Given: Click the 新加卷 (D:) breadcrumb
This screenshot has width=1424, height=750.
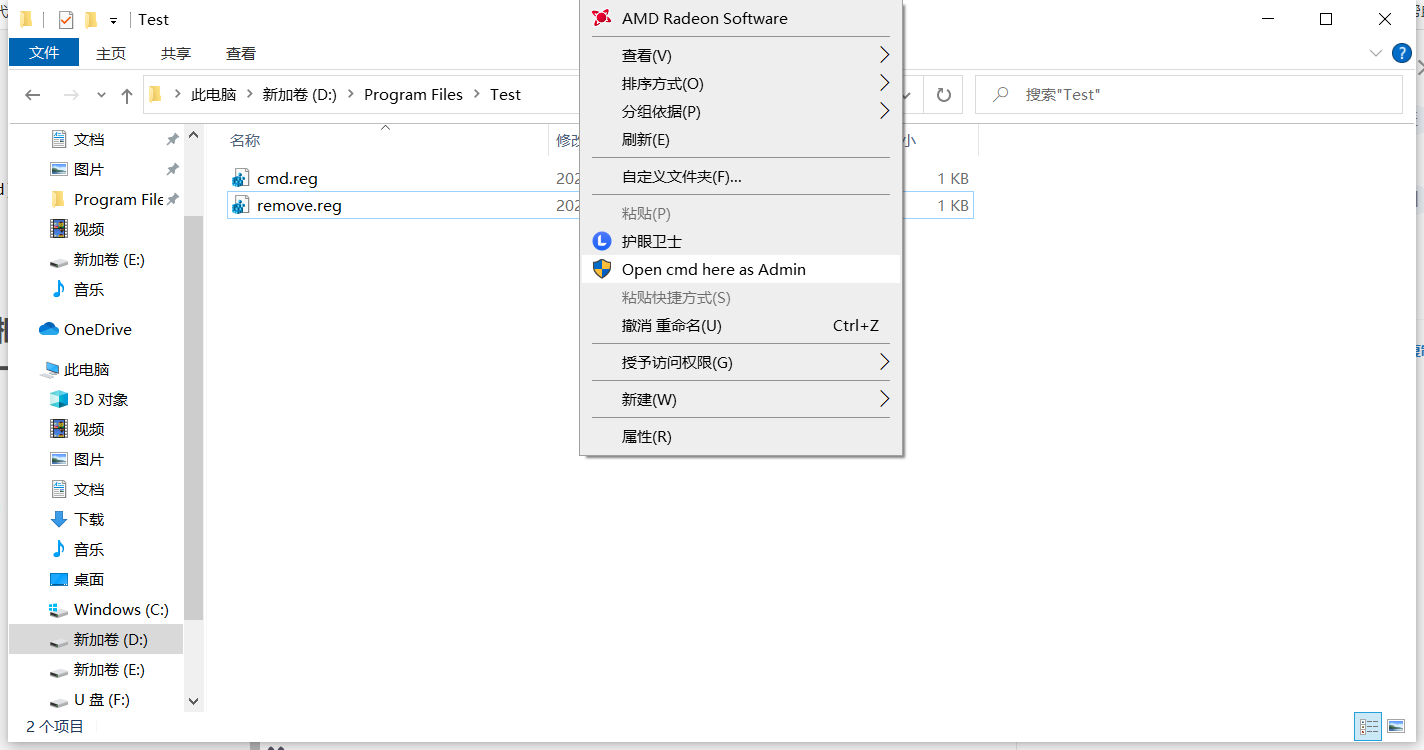Looking at the screenshot, I should [299, 95].
